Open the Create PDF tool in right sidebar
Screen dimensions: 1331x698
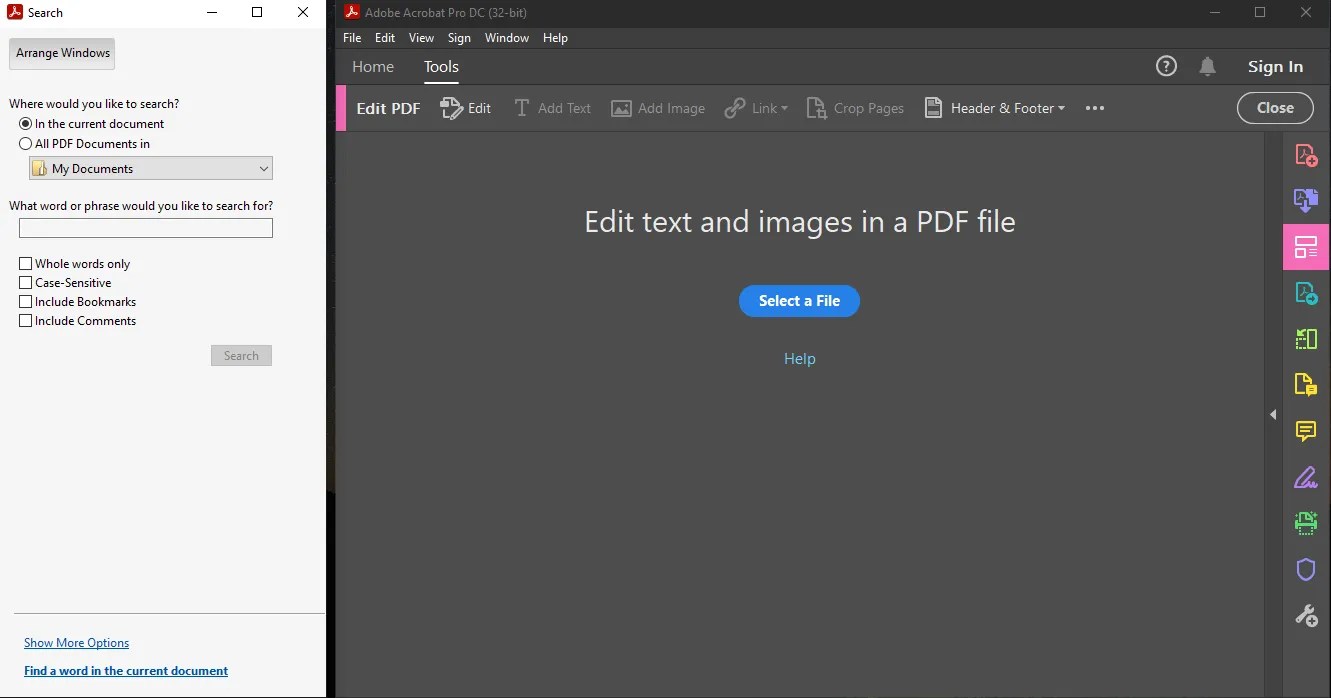[1306, 155]
